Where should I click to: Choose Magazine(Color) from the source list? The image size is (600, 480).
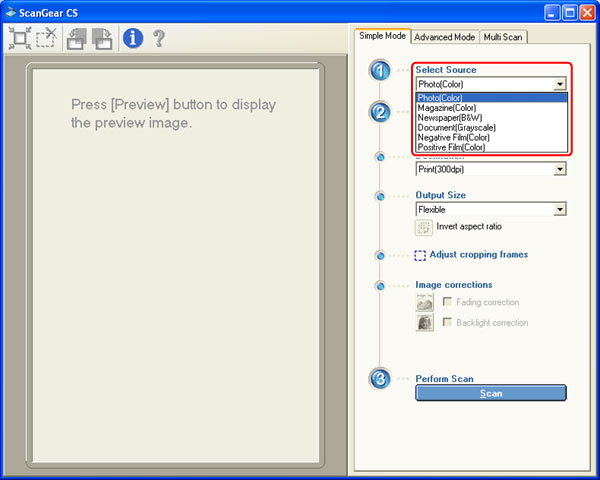491,108
